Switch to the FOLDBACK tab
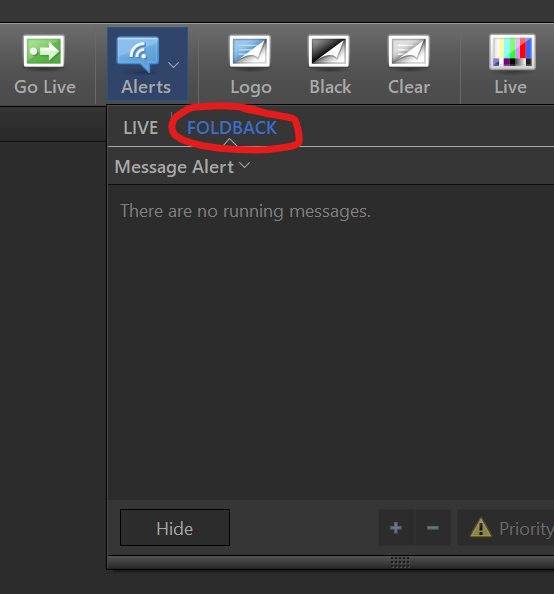The width and height of the screenshot is (554, 594). pyautogui.click(x=232, y=128)
